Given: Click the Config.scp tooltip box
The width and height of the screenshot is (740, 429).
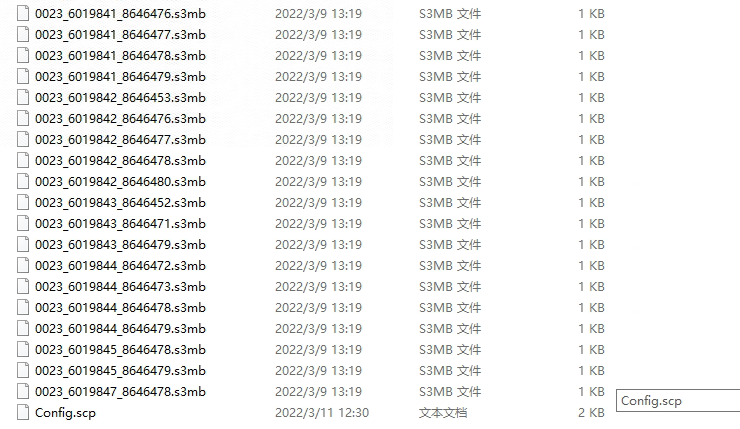Looking at the screenshot, I should pyautogui.click(x=678, y=401).
